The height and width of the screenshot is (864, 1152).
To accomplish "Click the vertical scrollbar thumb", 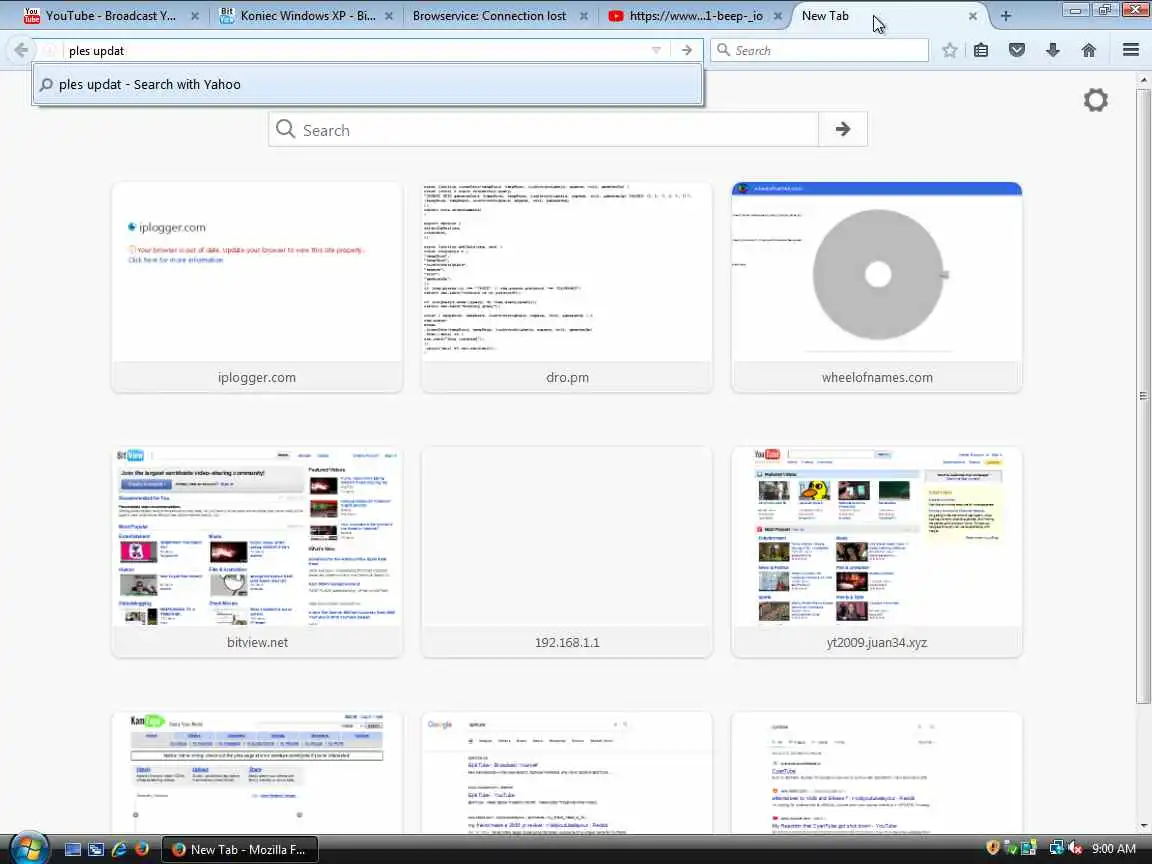I will point(1143,395).
